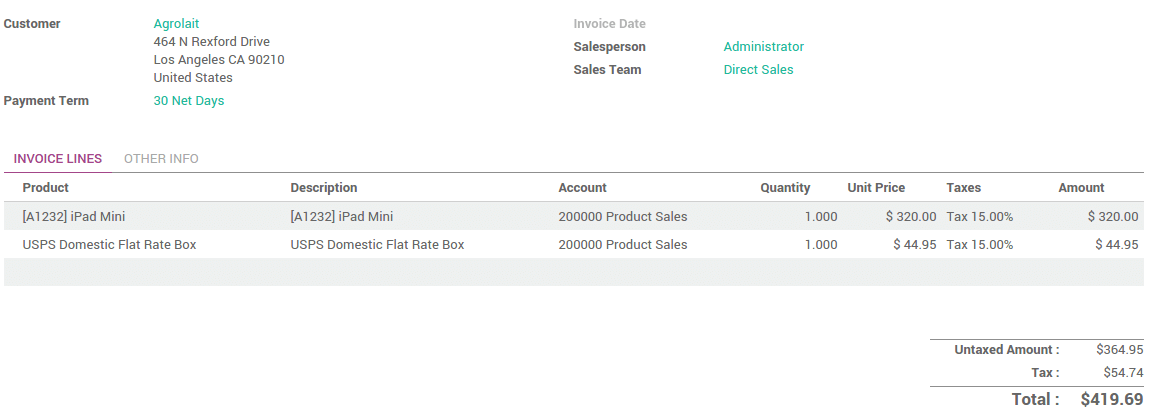Sort by the Quantity column header

click(x=785, y=188)
